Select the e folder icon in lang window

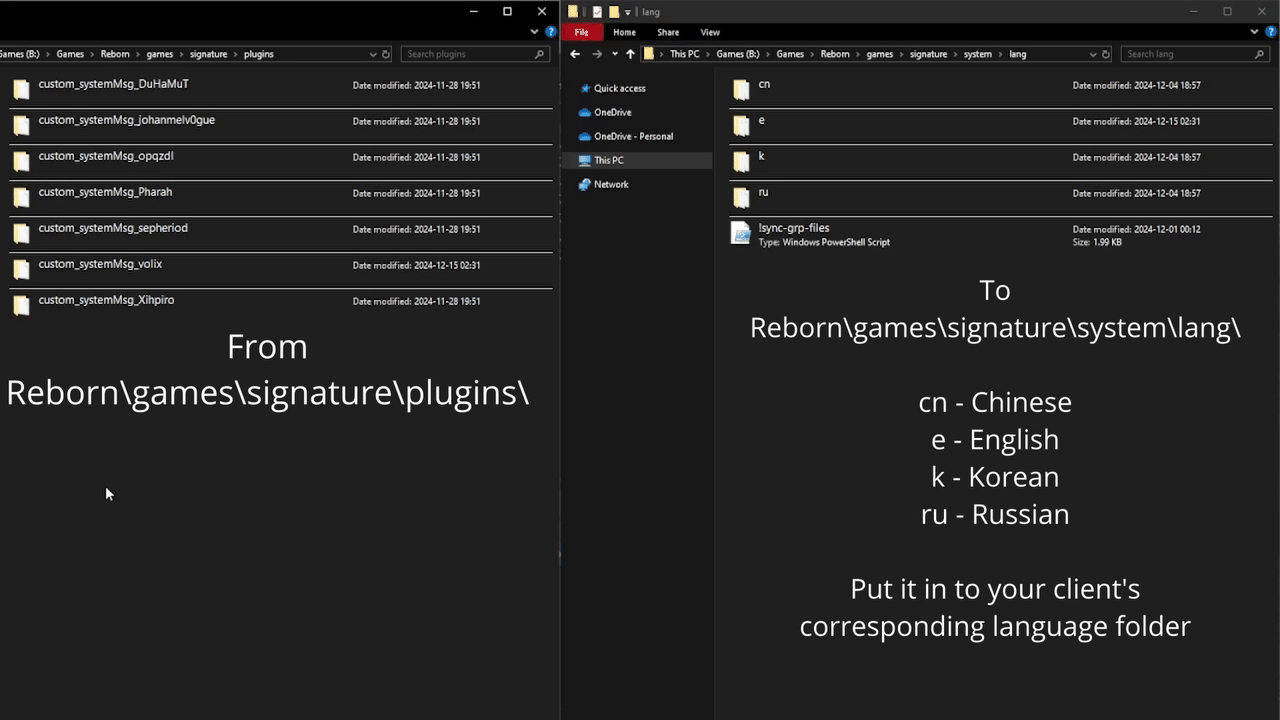741,126
